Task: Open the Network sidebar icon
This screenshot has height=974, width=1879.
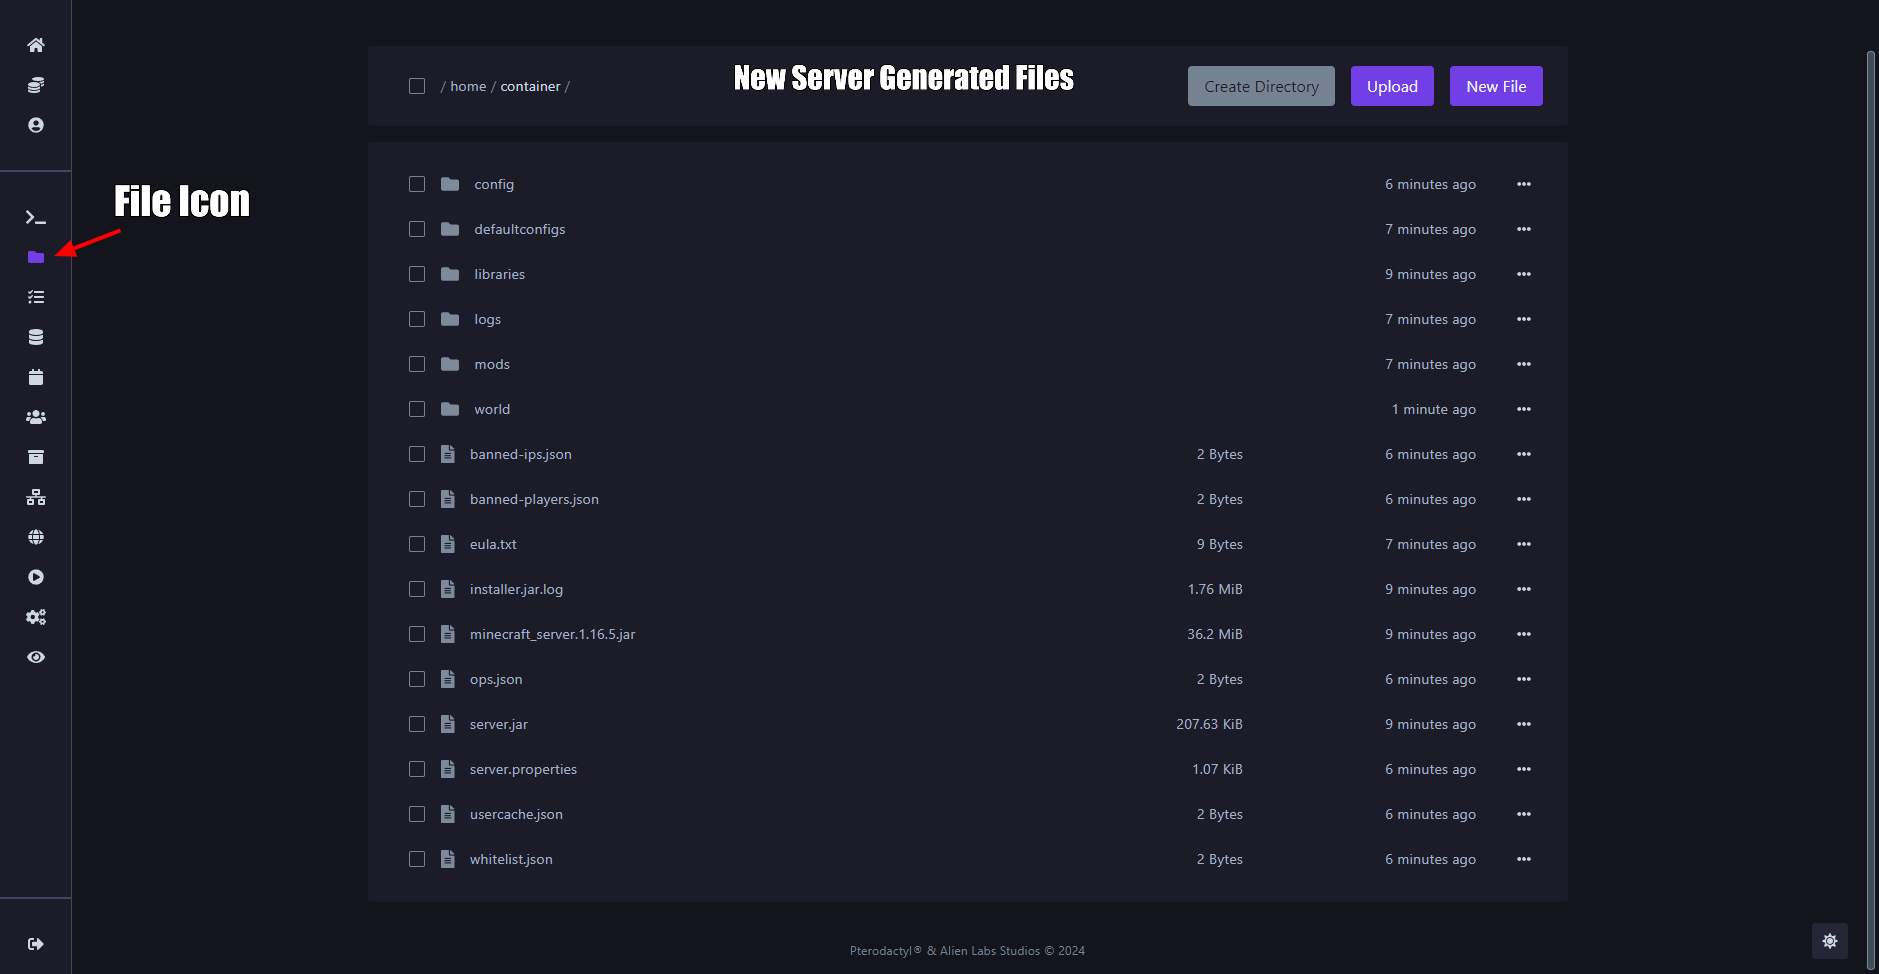Action: coord(36,497)
